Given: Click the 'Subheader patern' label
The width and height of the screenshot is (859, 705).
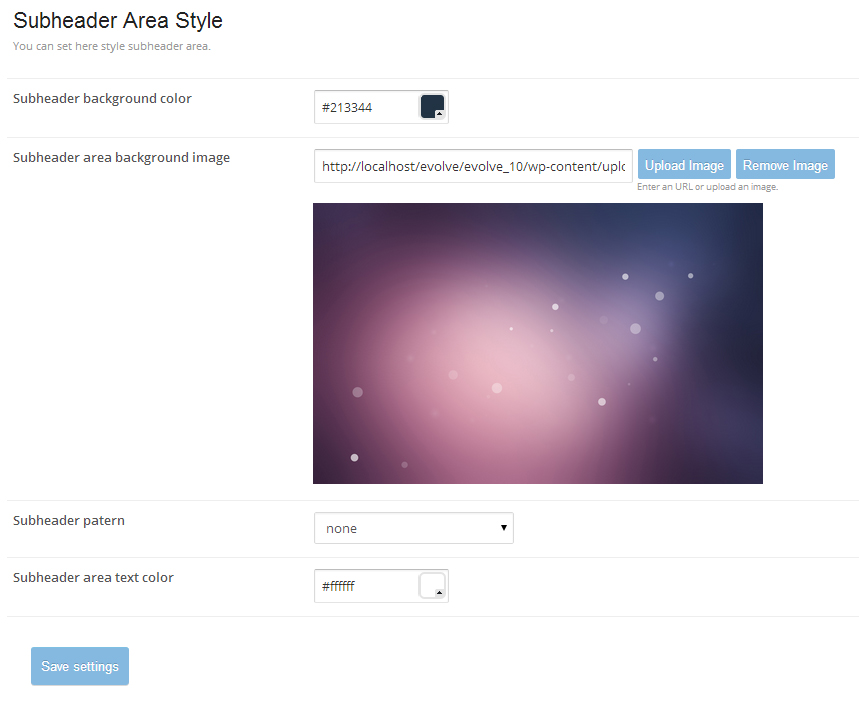Looking at the screenshot, I should click(69, 520).
